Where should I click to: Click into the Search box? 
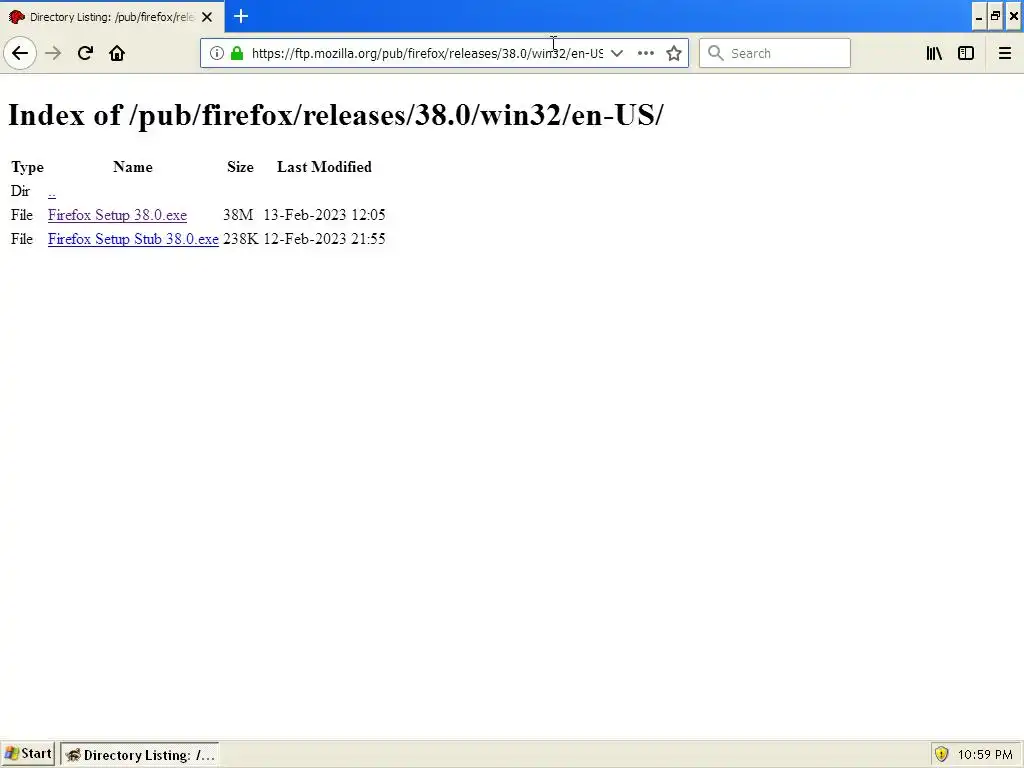tap(775, 53)
